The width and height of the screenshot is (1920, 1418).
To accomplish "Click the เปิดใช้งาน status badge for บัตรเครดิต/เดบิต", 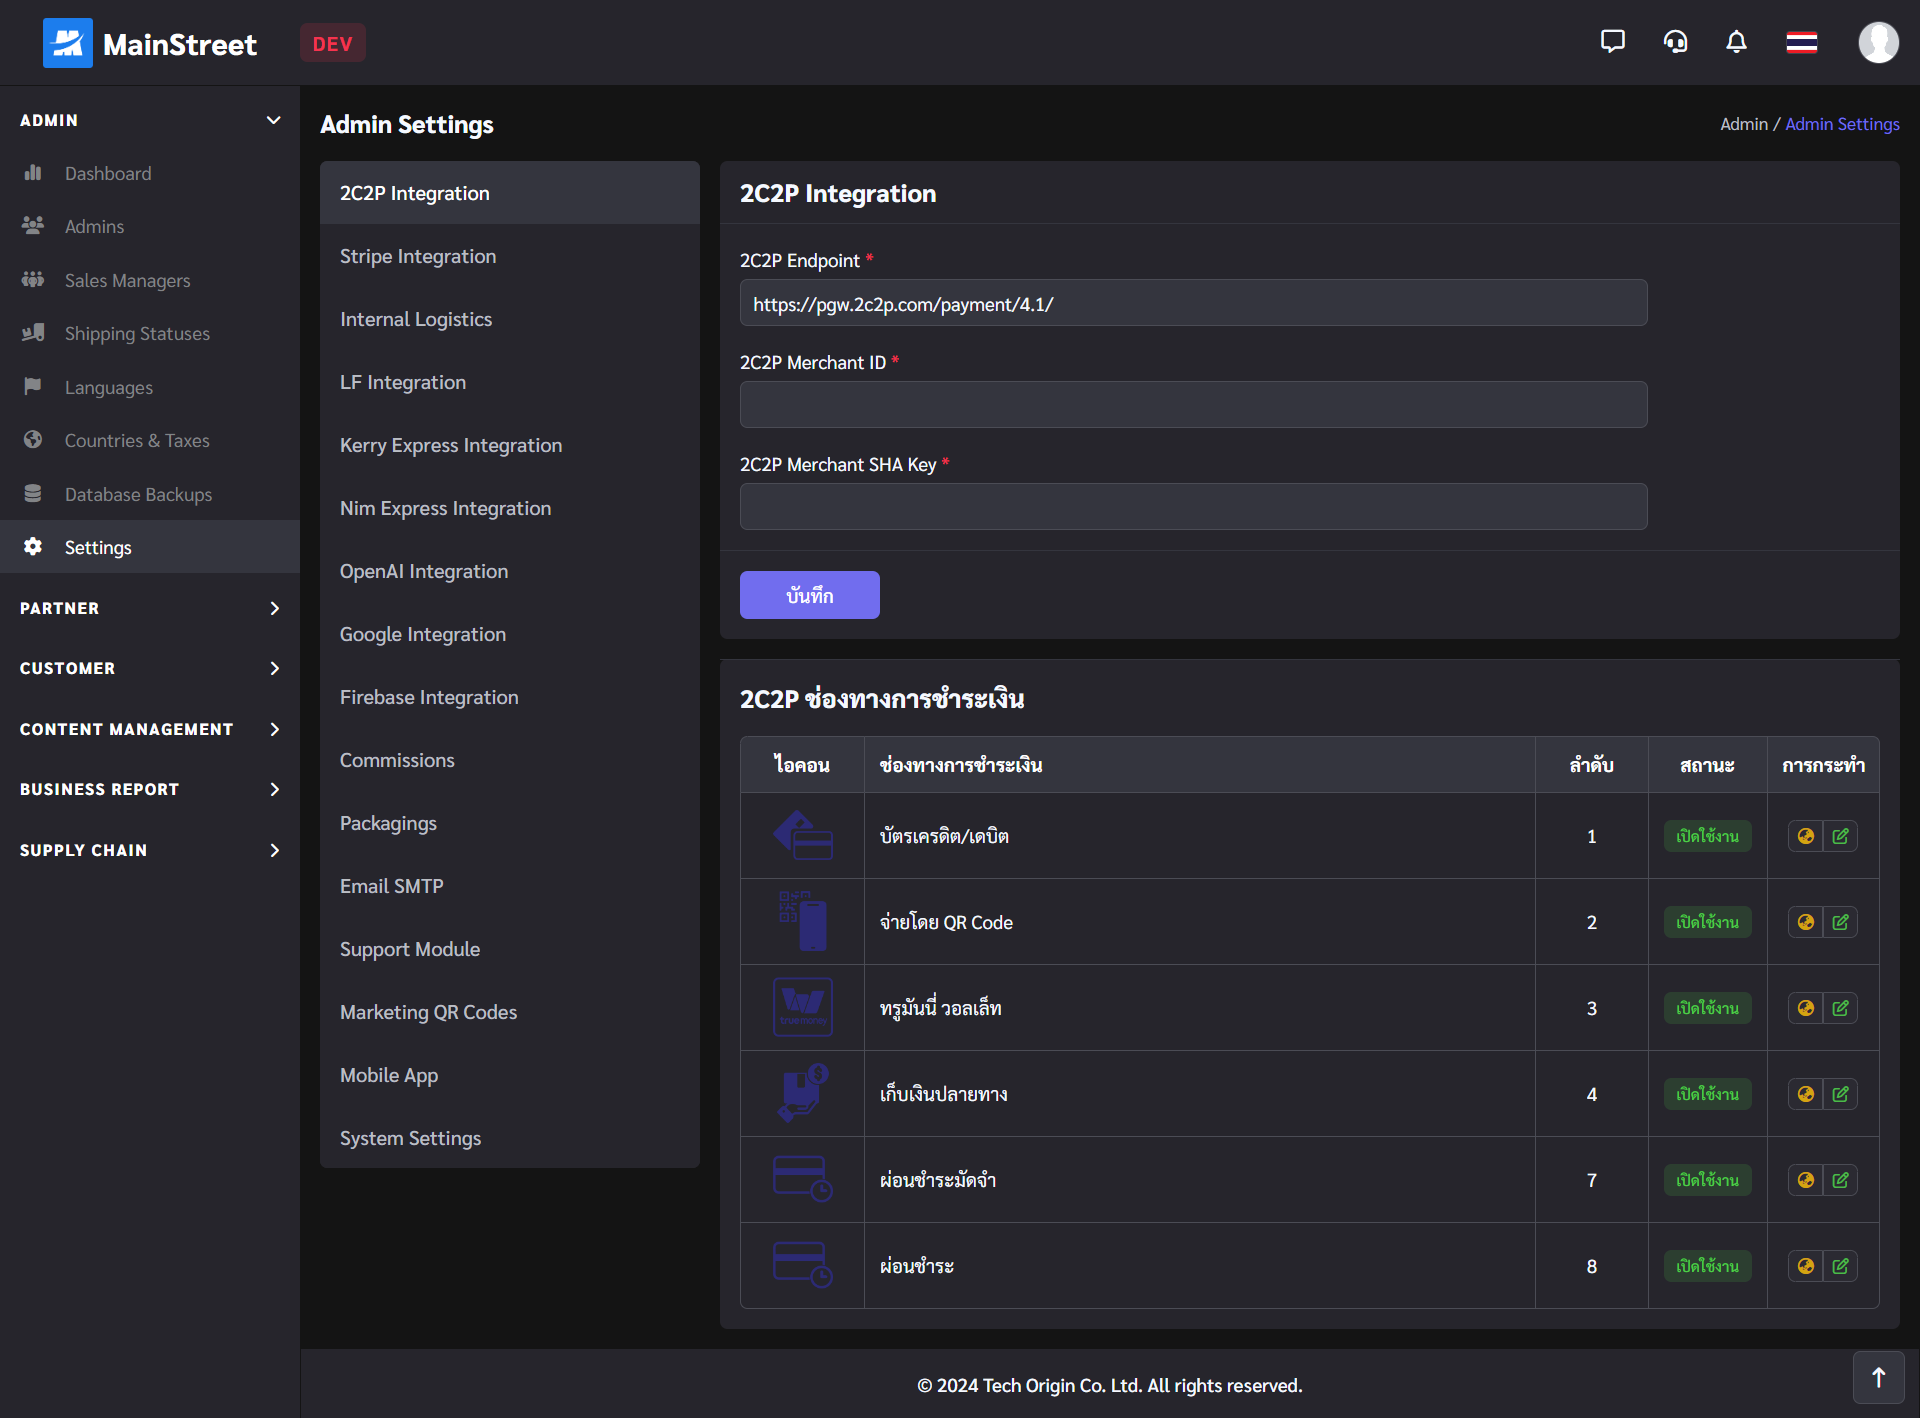I will 1707,836.
